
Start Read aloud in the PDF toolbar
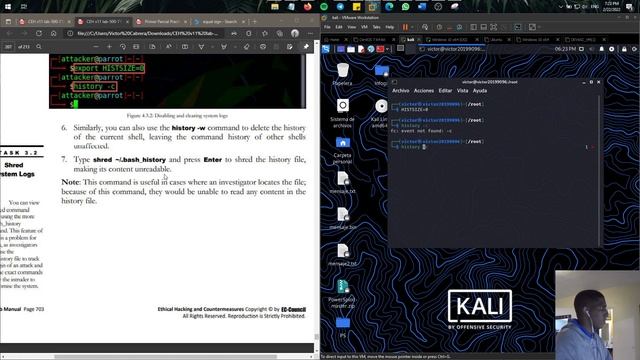169,47
